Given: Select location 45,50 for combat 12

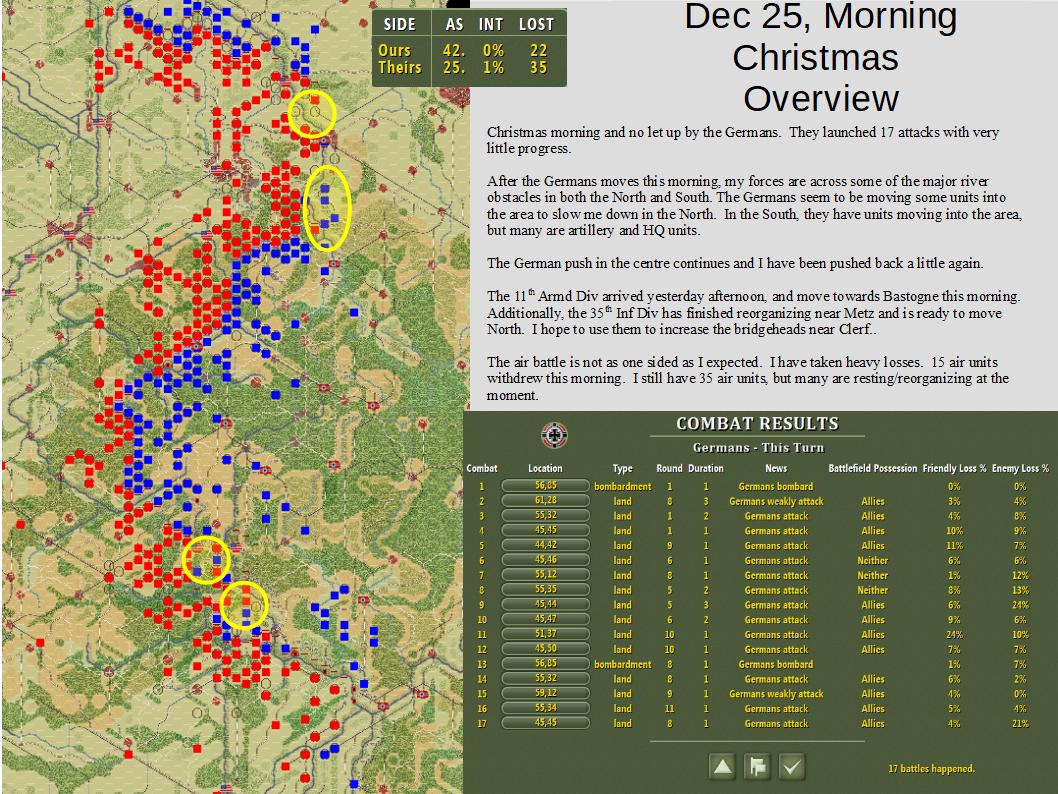Looking at the screenshot, I should [x=545, y=649].
